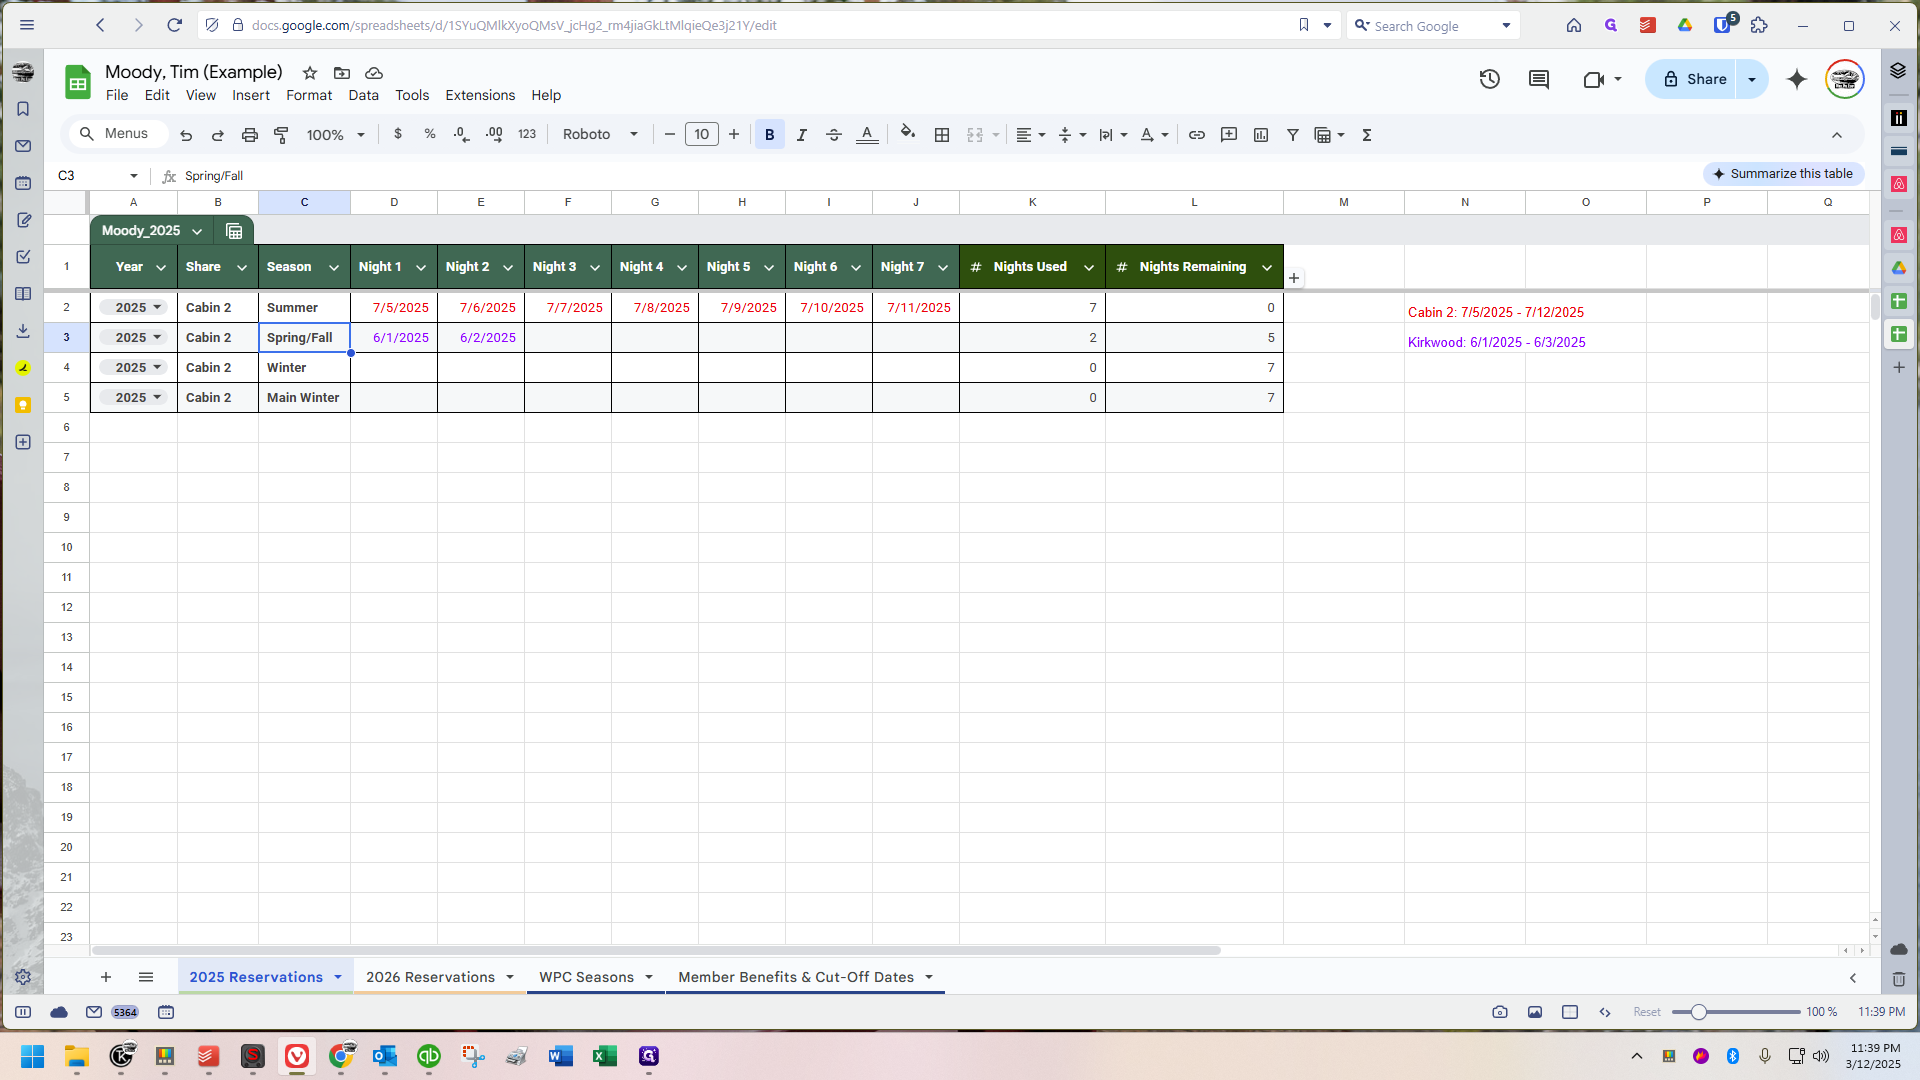Star the Moody, Tim document

[310, 73]
